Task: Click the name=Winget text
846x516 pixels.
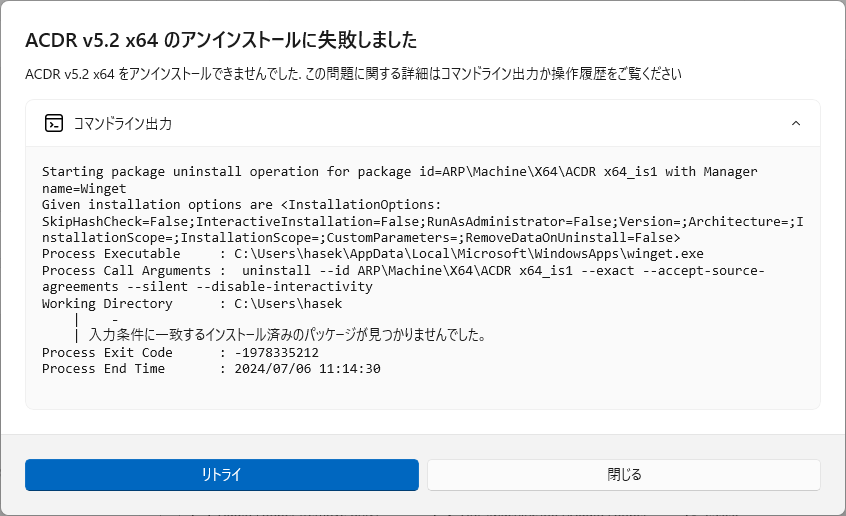Action: pos(84,188)
